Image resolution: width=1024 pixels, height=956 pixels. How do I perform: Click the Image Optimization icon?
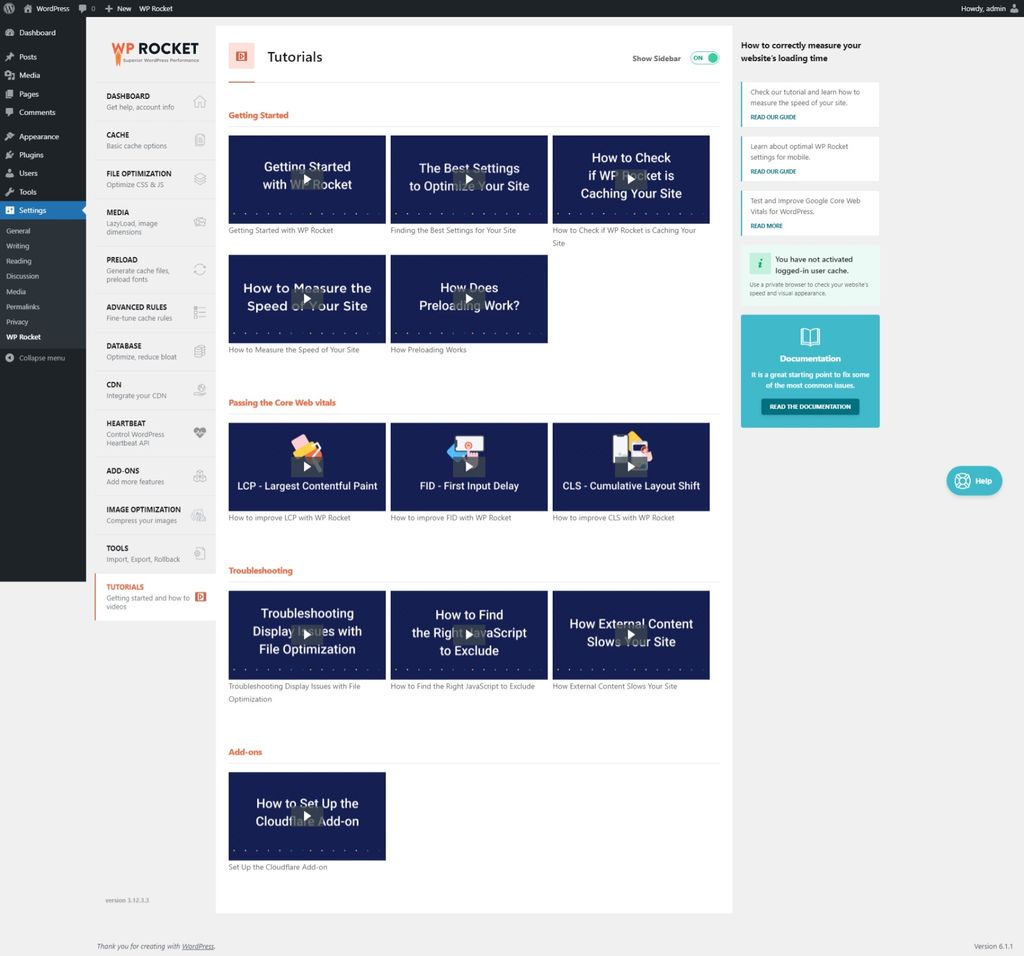pyautogui.click(x=199, y=515)
